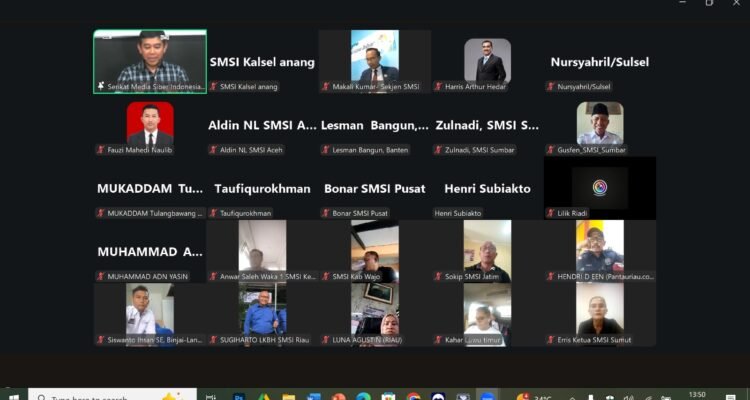Screen dimensions: 750x400
Task: Click the icon beside Serikat Media Siber Indonesia name
Action: coord(101,87)
